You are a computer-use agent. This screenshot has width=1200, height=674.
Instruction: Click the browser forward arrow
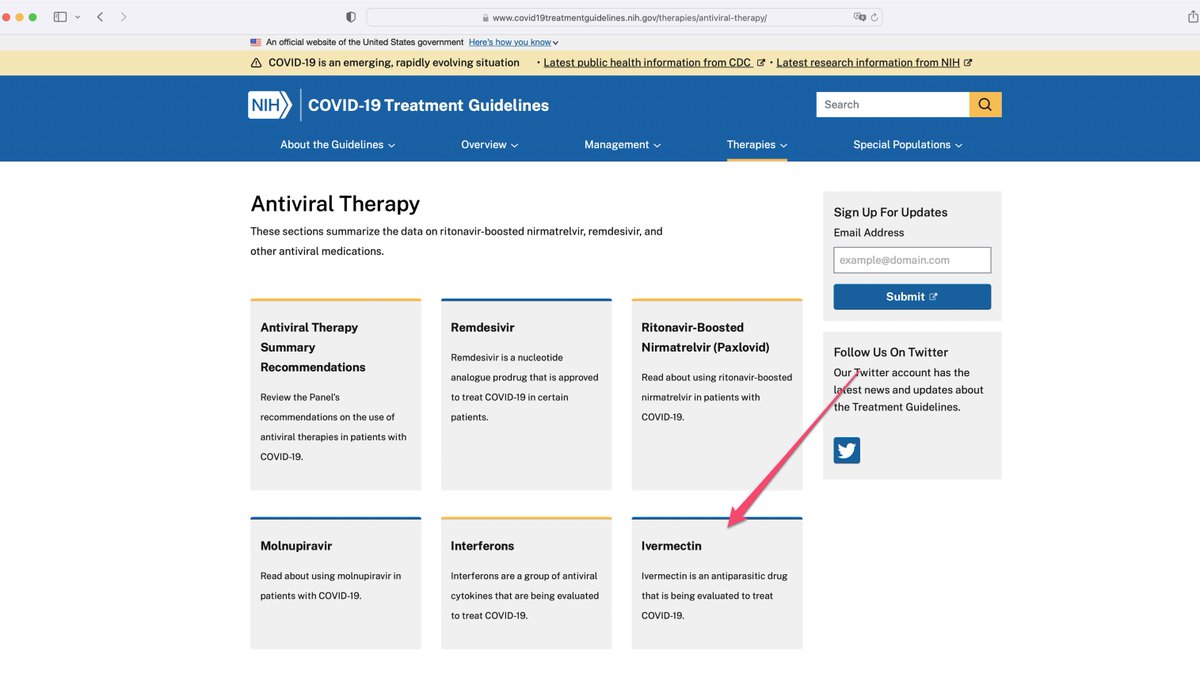(x=123, y=17)
